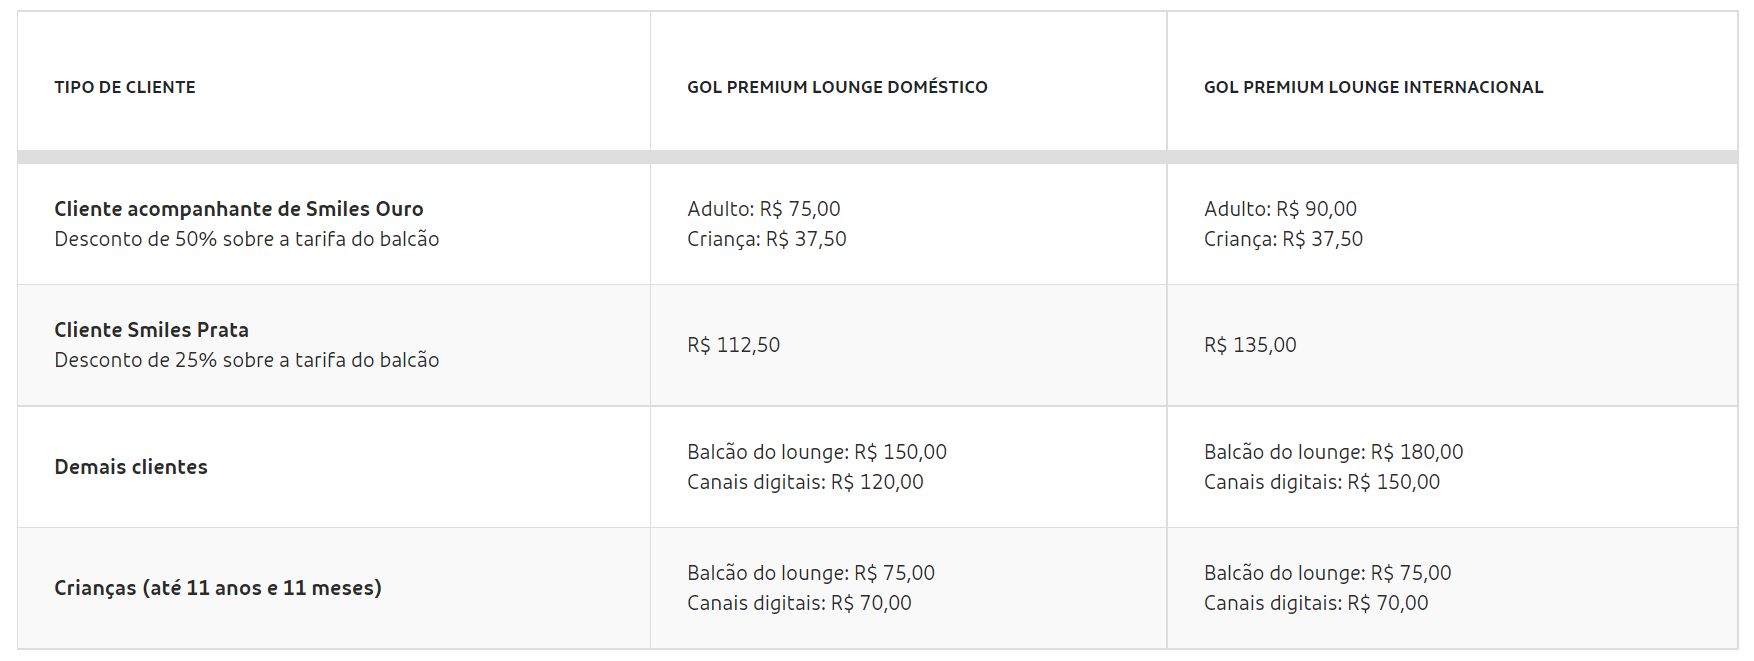Select GOL PREMIUM LOUNGE INTERNACIONAL header

[1373, 87]
